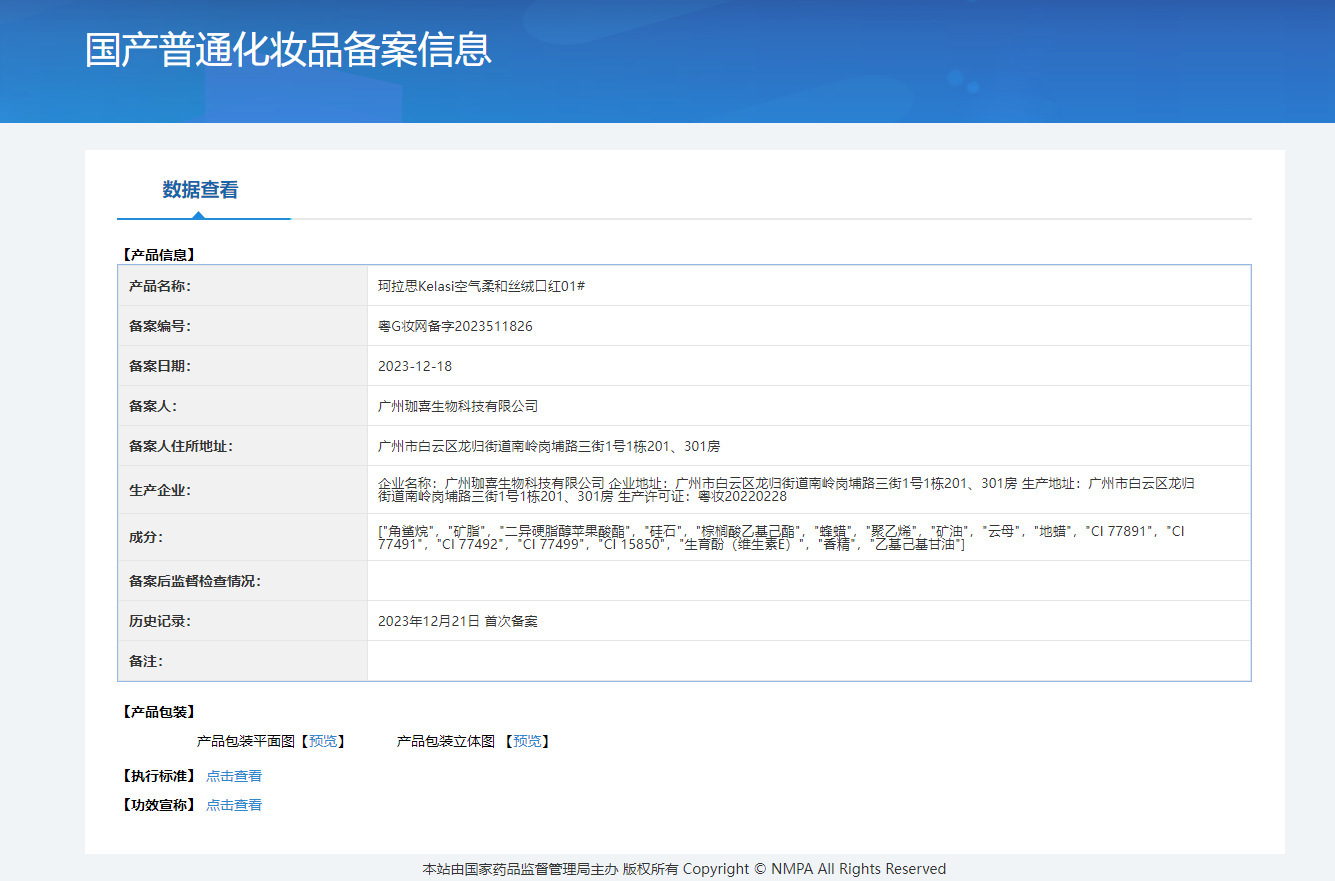Image resolution: width=1335 pixels, height=881 pixels.
Task: Click the filing date 2023-12-18
Action: (x=415, y=366)
